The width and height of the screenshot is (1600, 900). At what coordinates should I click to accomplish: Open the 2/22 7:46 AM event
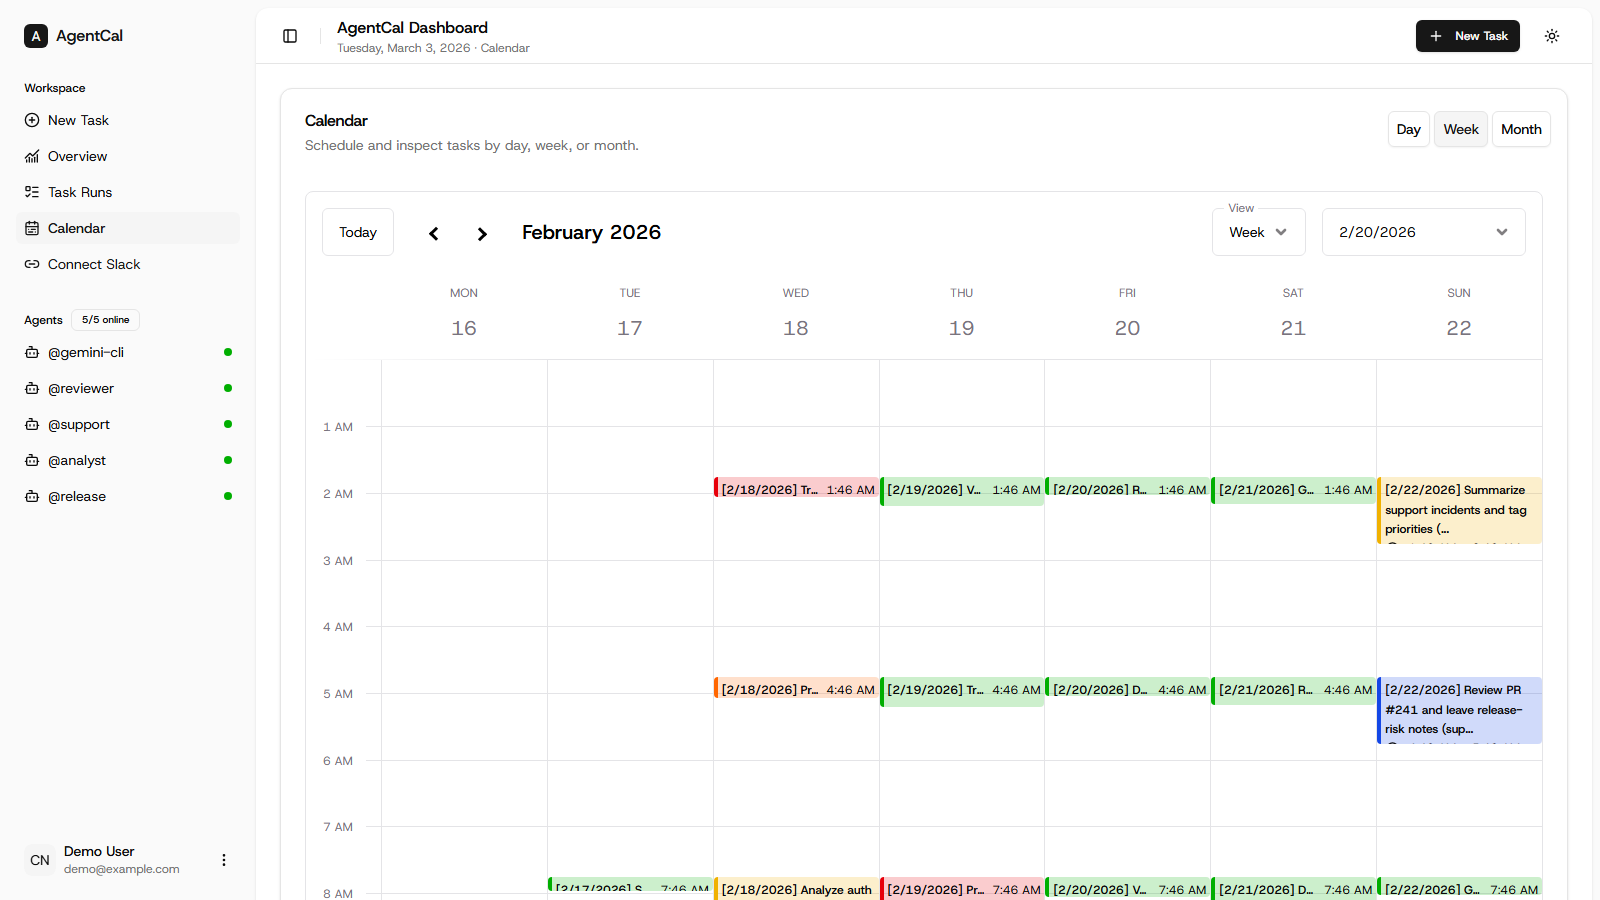tap(1460, 888)
